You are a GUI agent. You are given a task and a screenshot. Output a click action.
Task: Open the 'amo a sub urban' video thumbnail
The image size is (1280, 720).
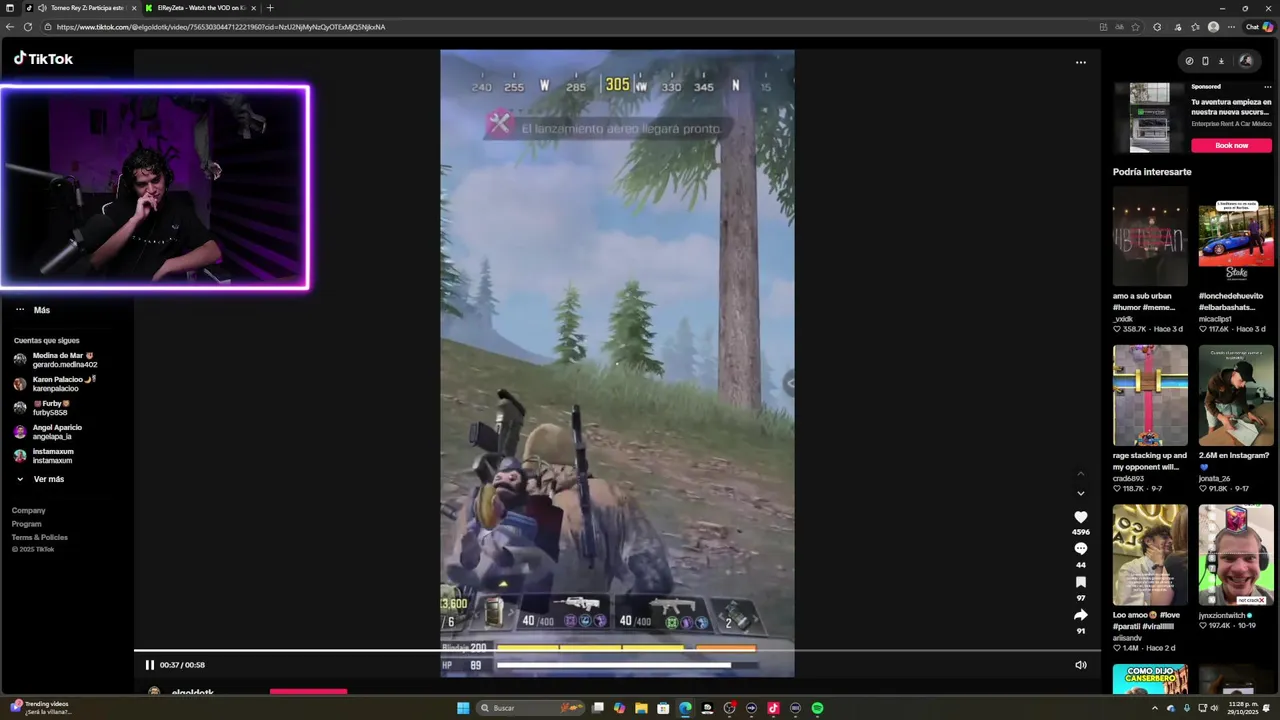[1150, 236]
